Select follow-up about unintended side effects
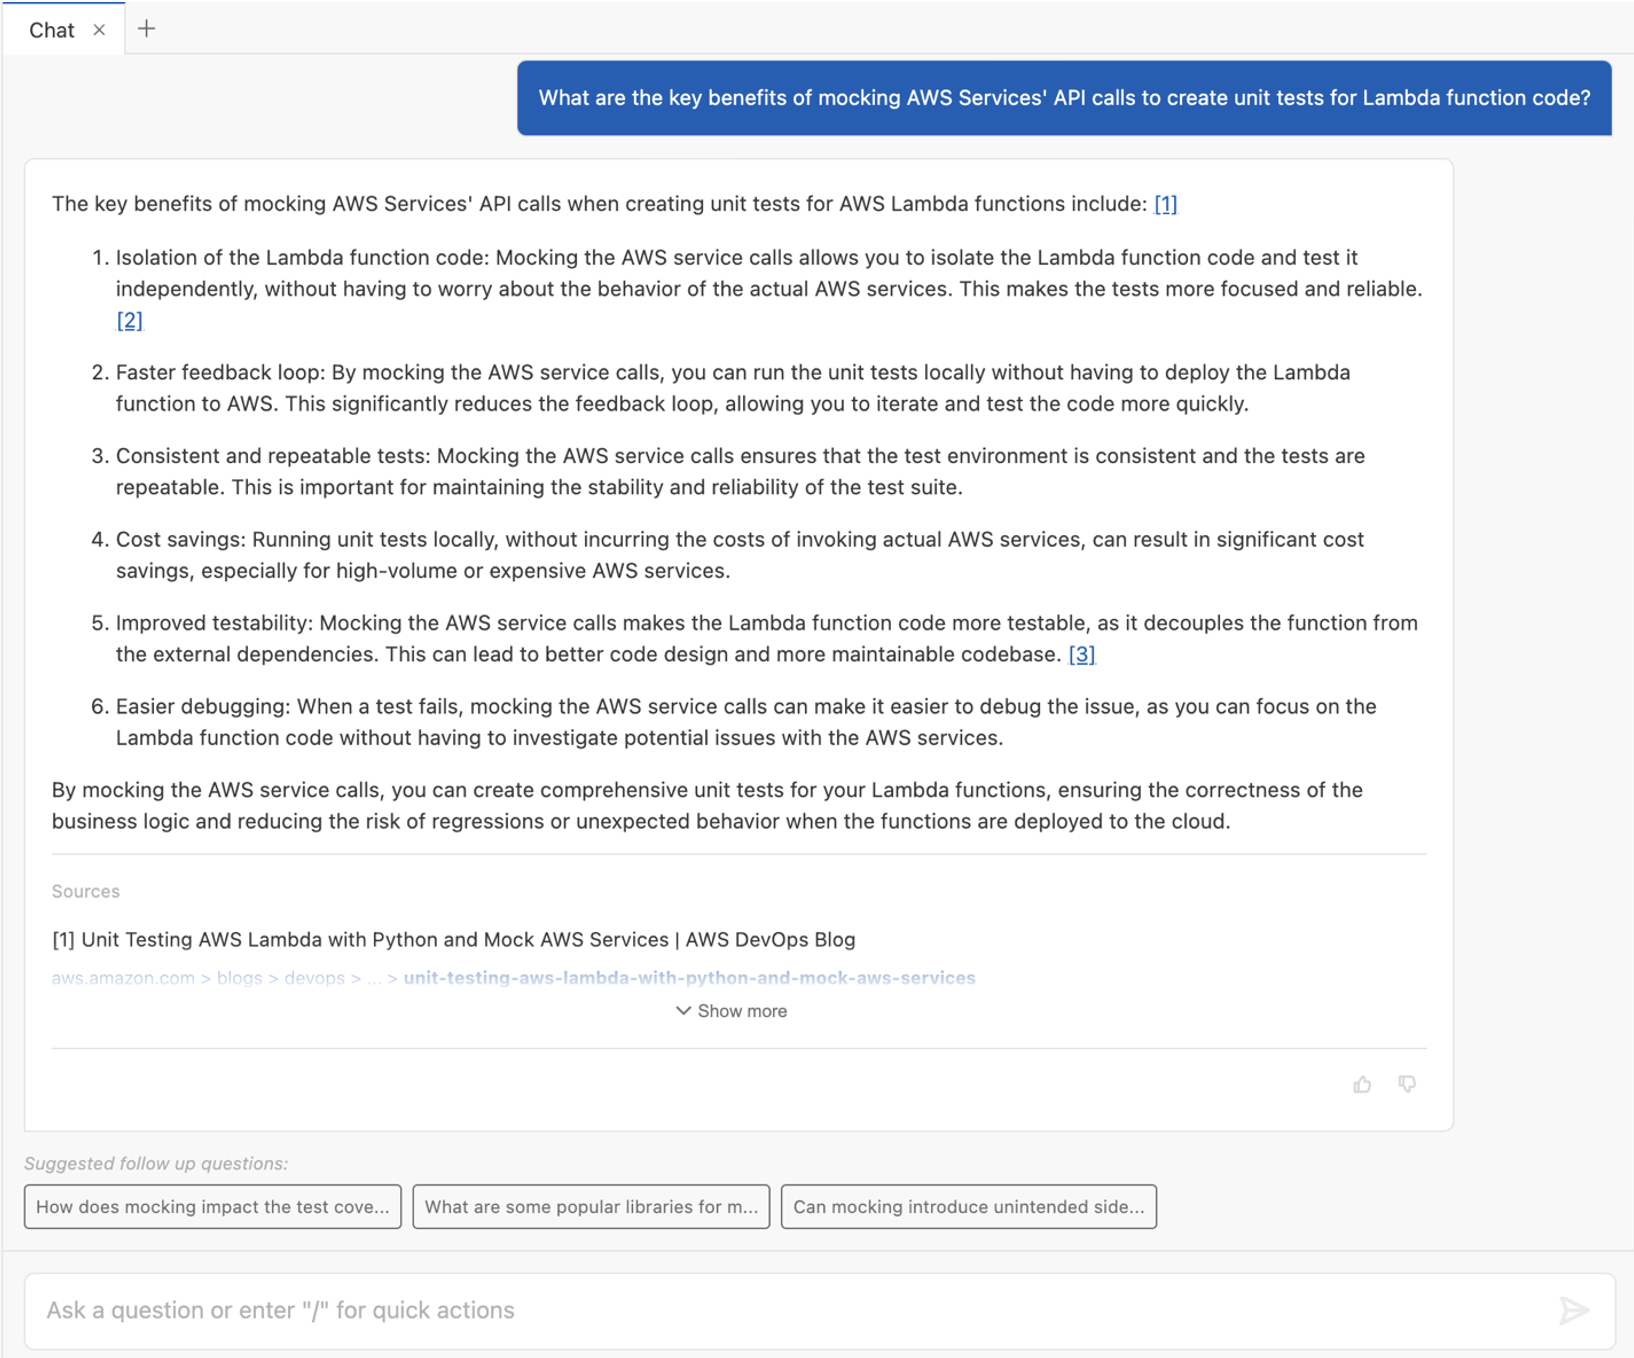 coord(968,1207)
